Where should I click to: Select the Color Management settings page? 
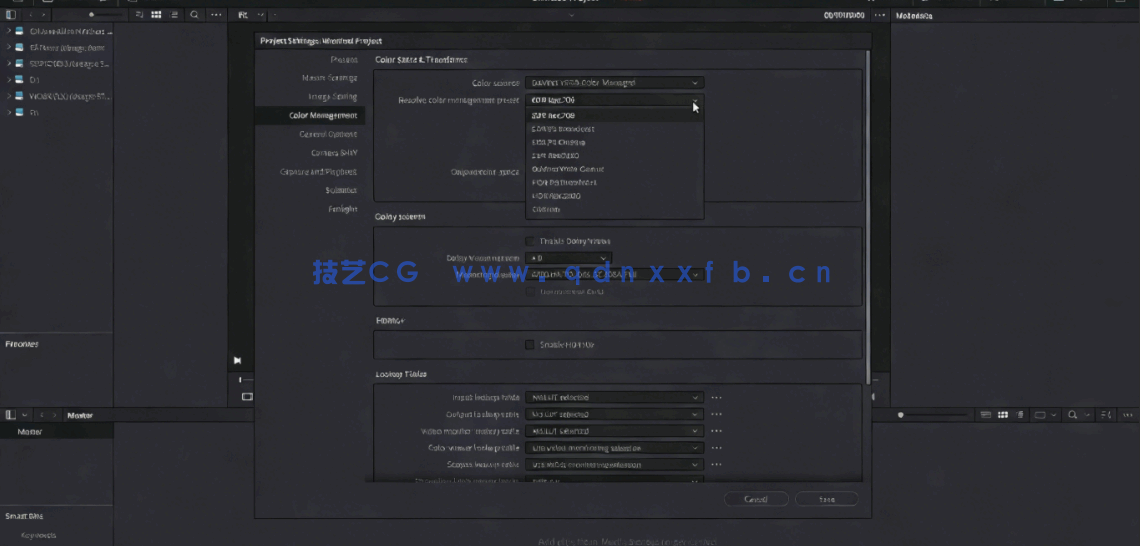point(310,116)
